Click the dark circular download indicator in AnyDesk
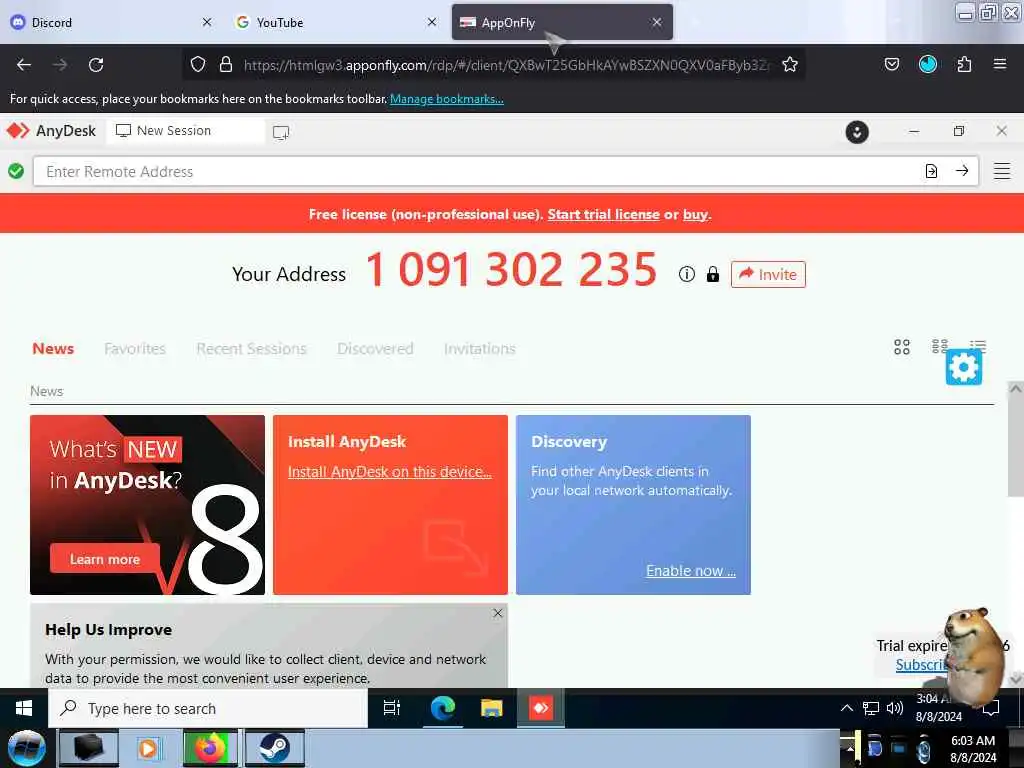This screenshot has width=1024, height=768. click(x=857, y=132)
